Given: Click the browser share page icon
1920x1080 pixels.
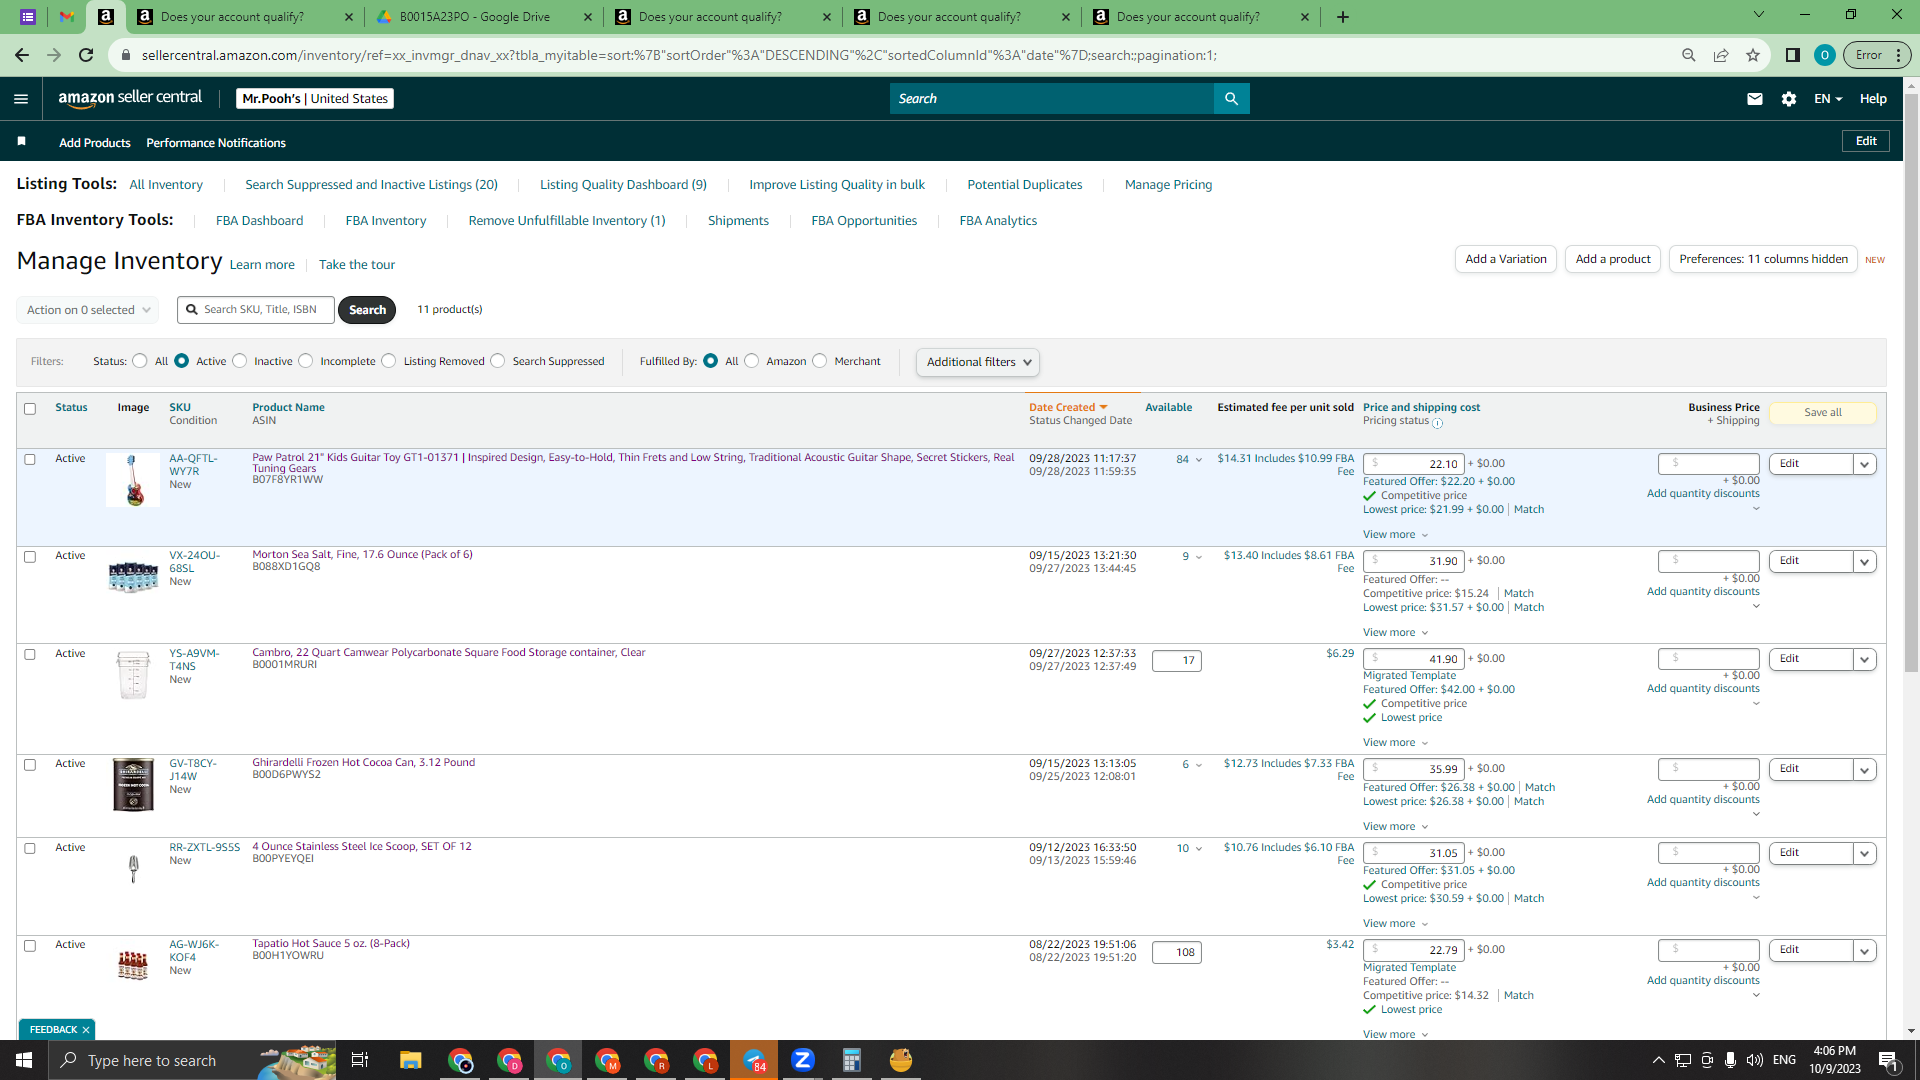Looking at the screenshot, I should [1721, 55].
